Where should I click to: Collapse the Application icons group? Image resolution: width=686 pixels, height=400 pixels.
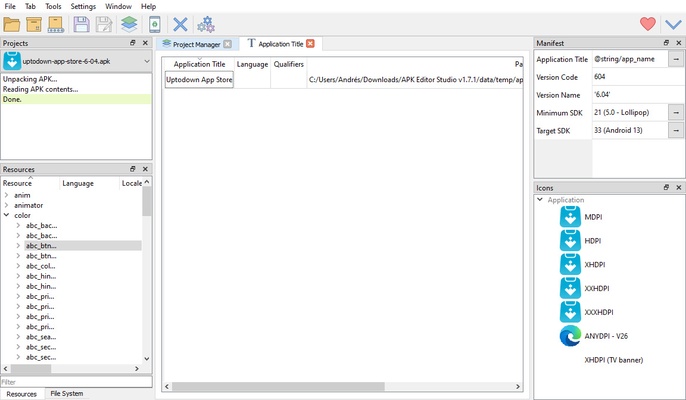point(540,200)
